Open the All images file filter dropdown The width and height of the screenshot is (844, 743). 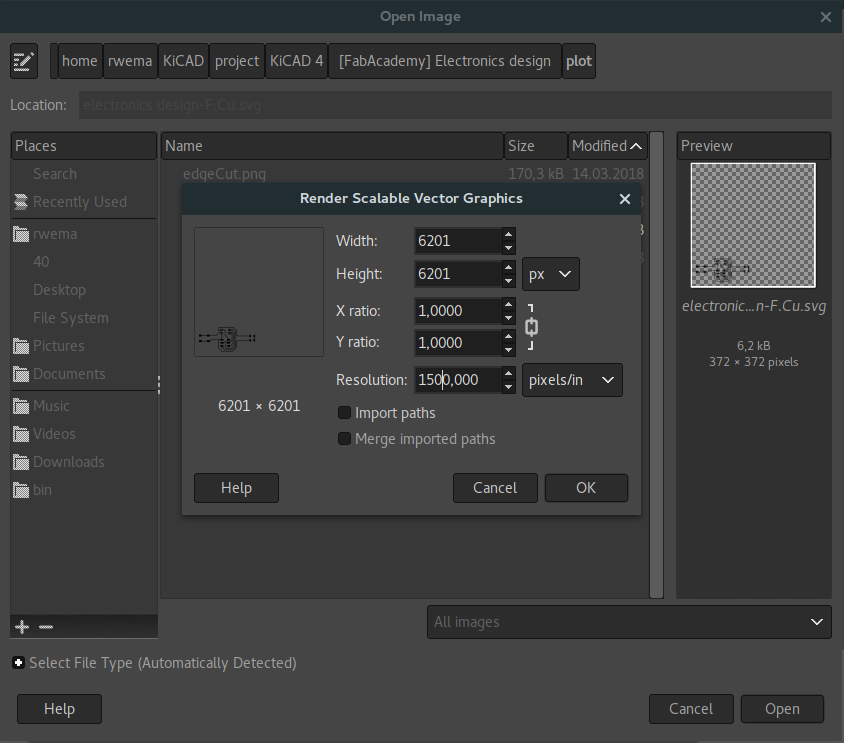pos(628,622)
